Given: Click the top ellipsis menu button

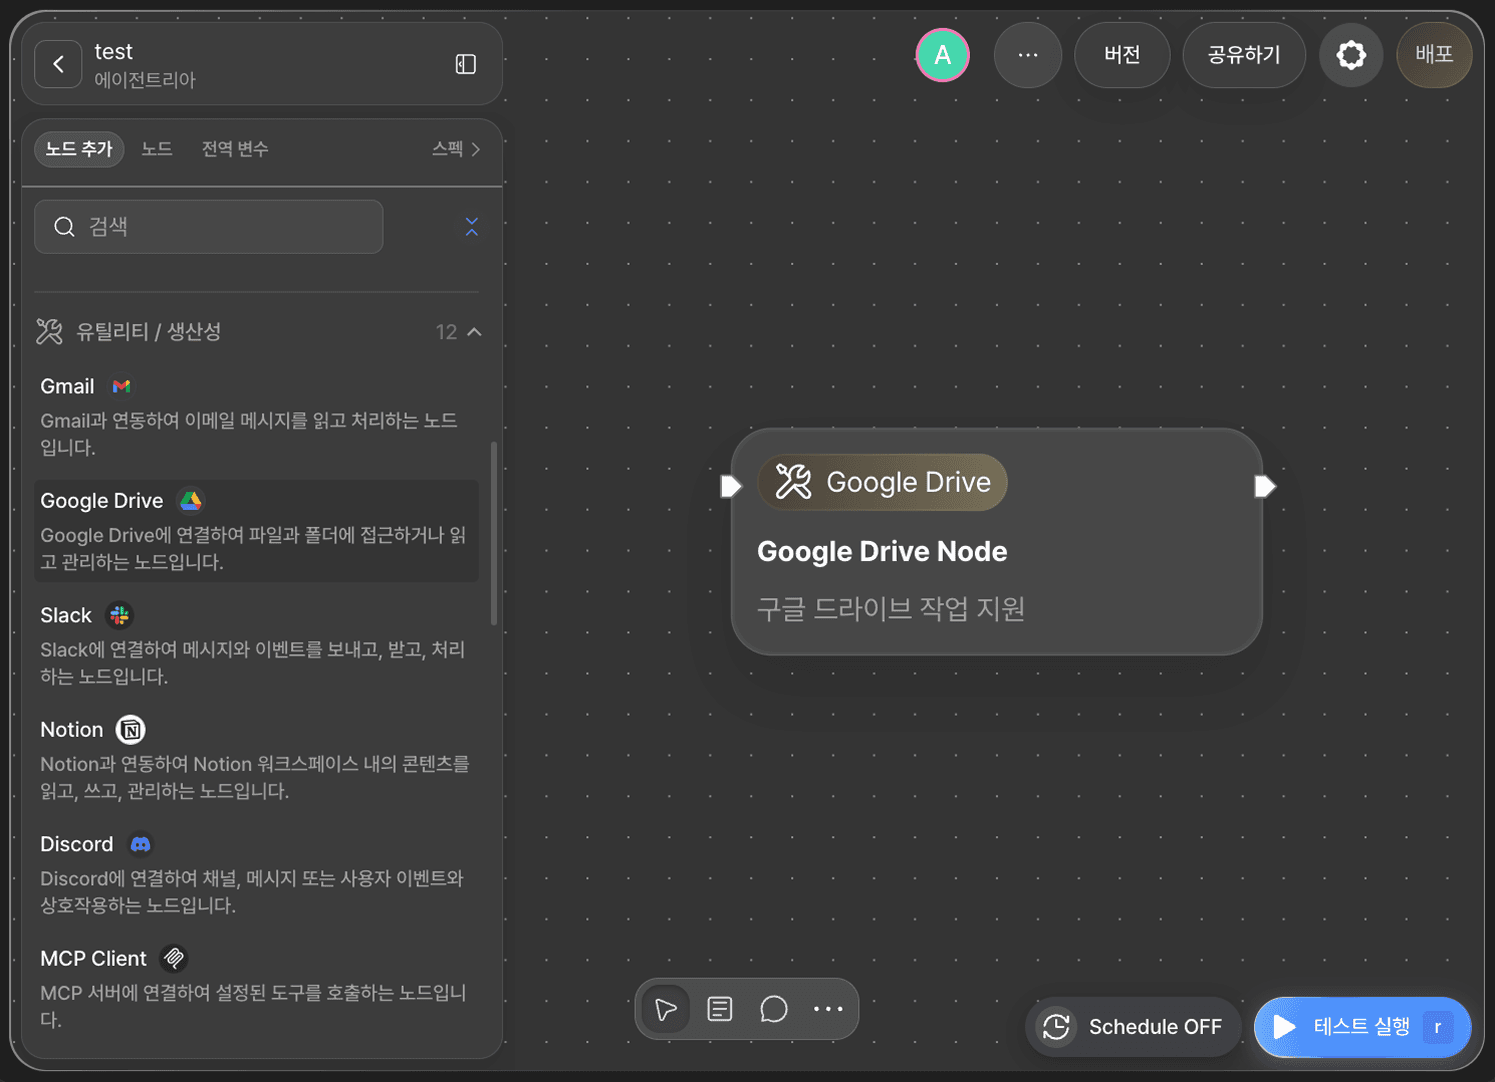Looking at the screenshot, I should [x=1028, y=55].
